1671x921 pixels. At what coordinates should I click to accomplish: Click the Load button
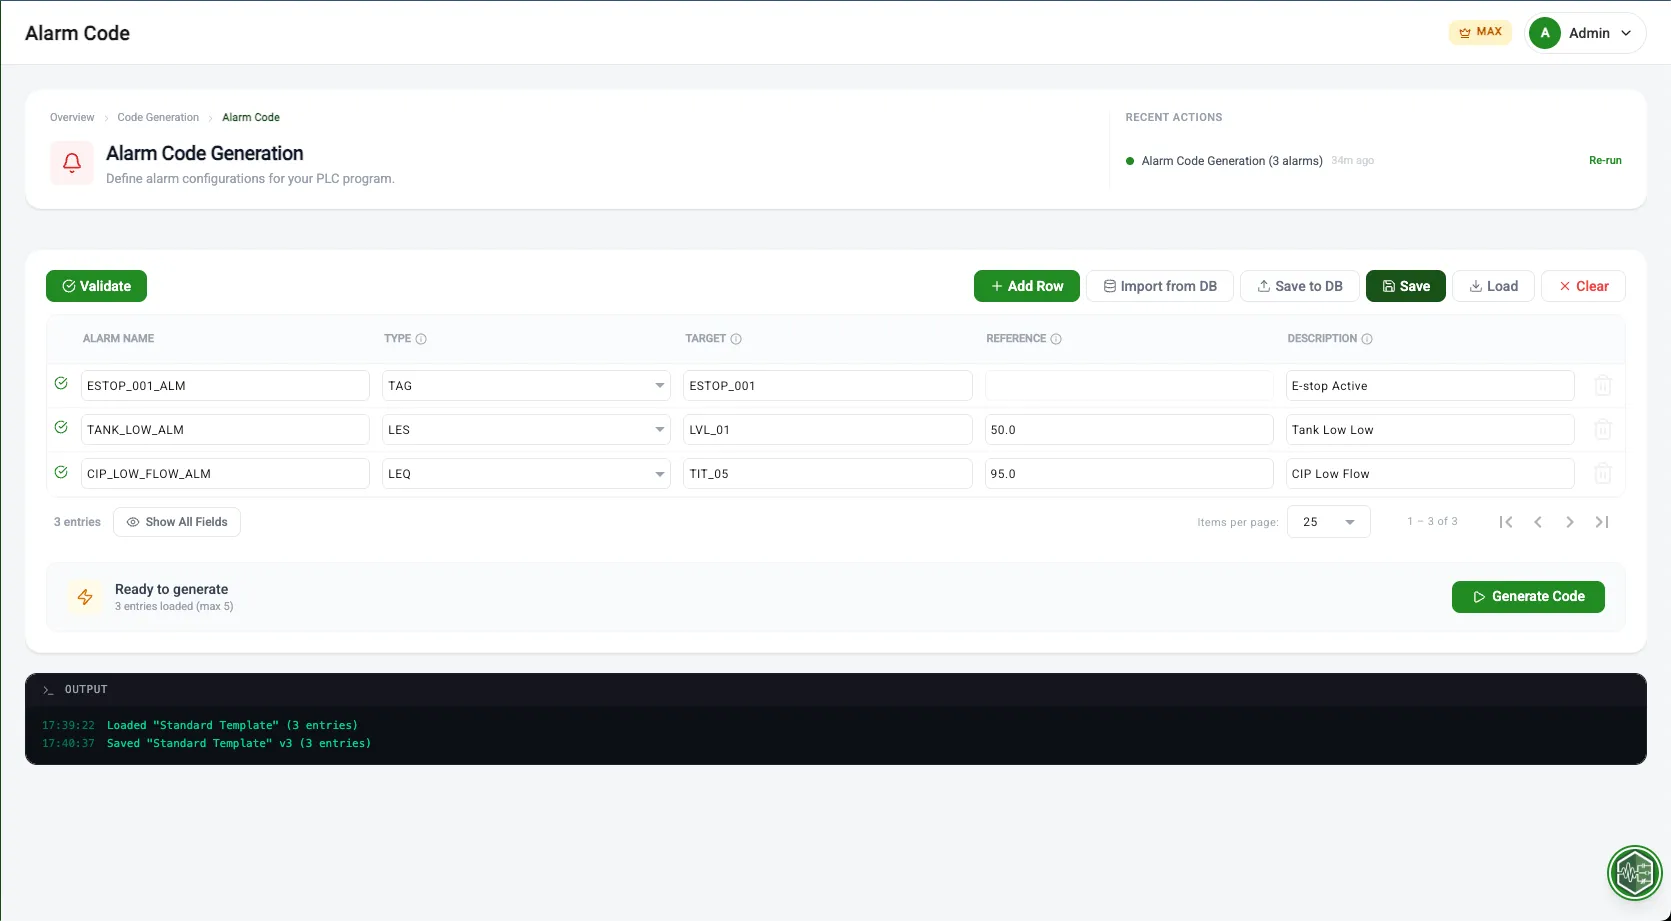click(x=1493, y=286)
